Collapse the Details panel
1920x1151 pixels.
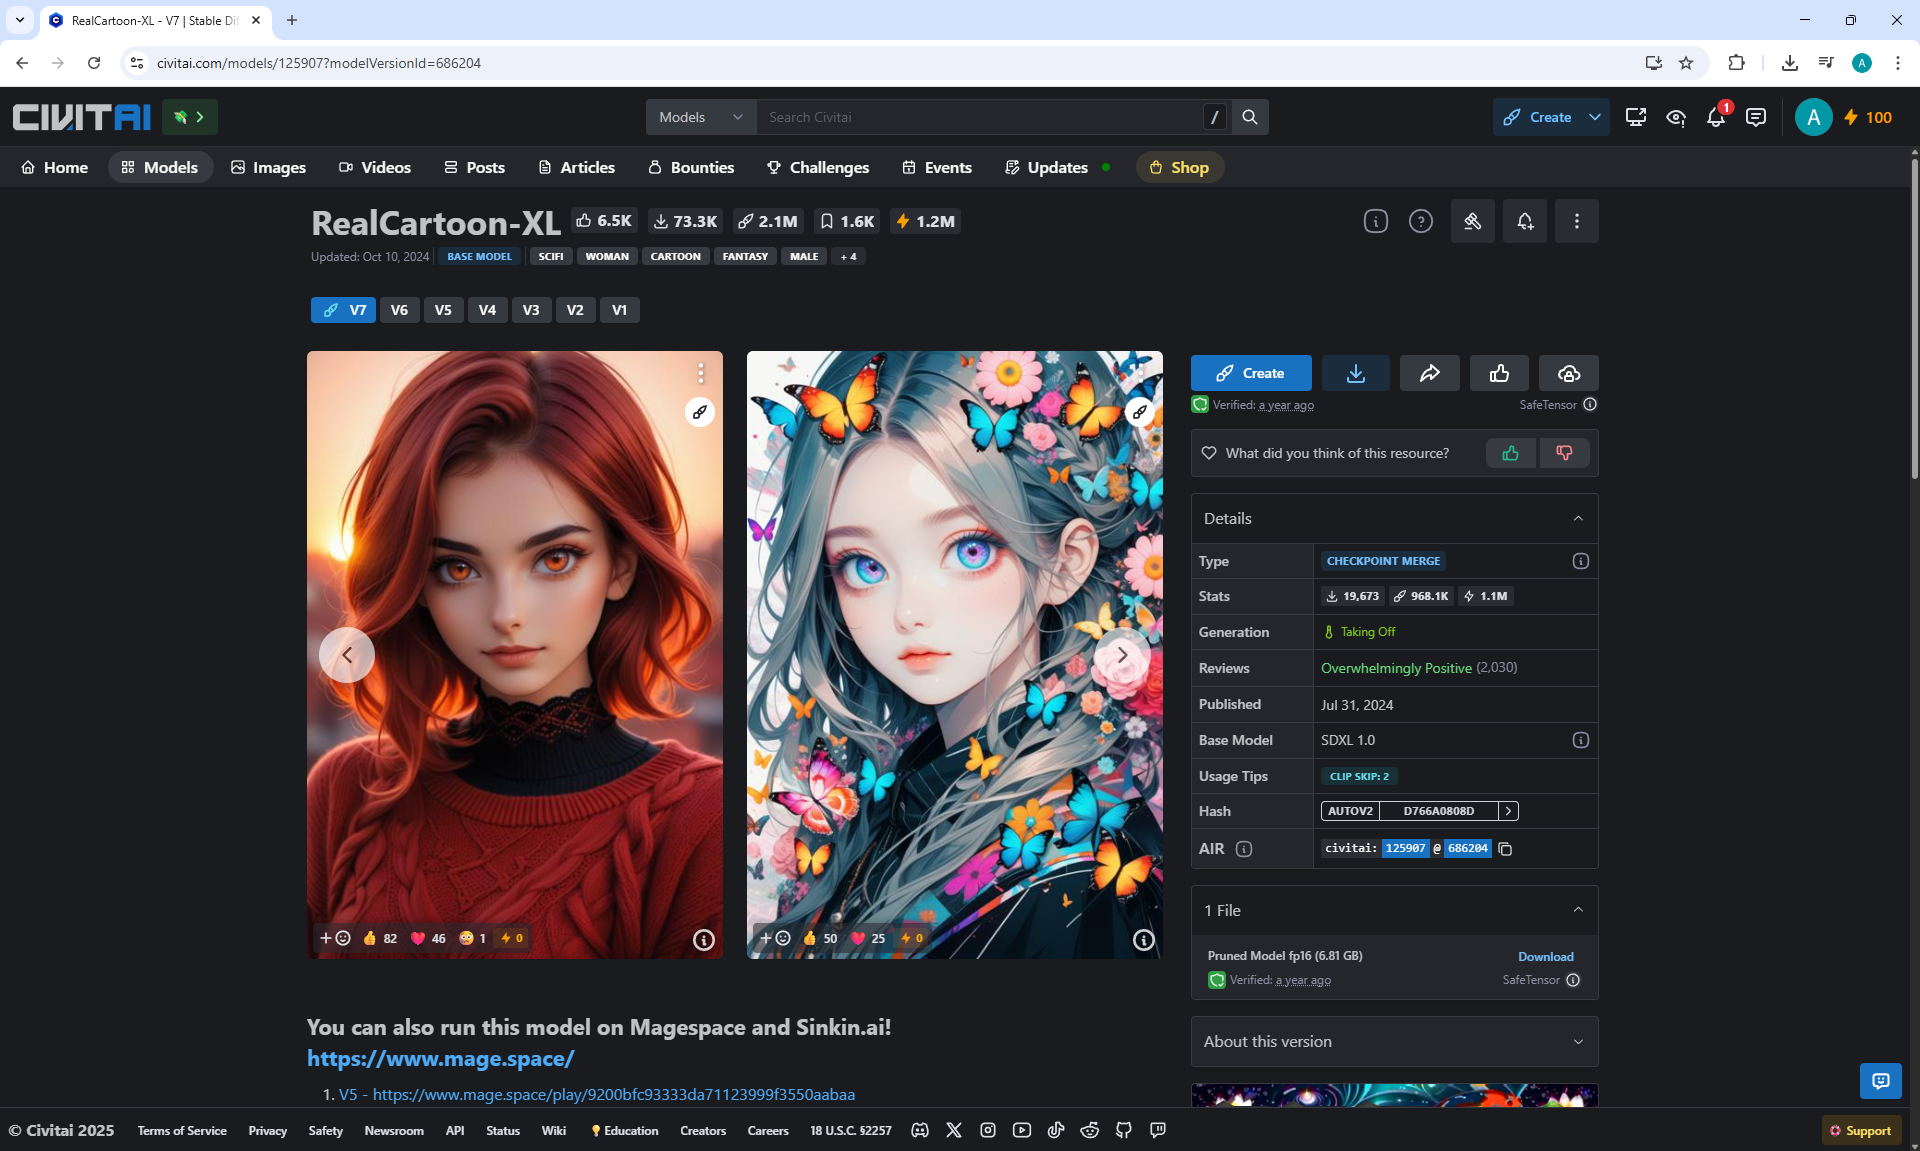pyautogui.click(x=1577, y=518)
